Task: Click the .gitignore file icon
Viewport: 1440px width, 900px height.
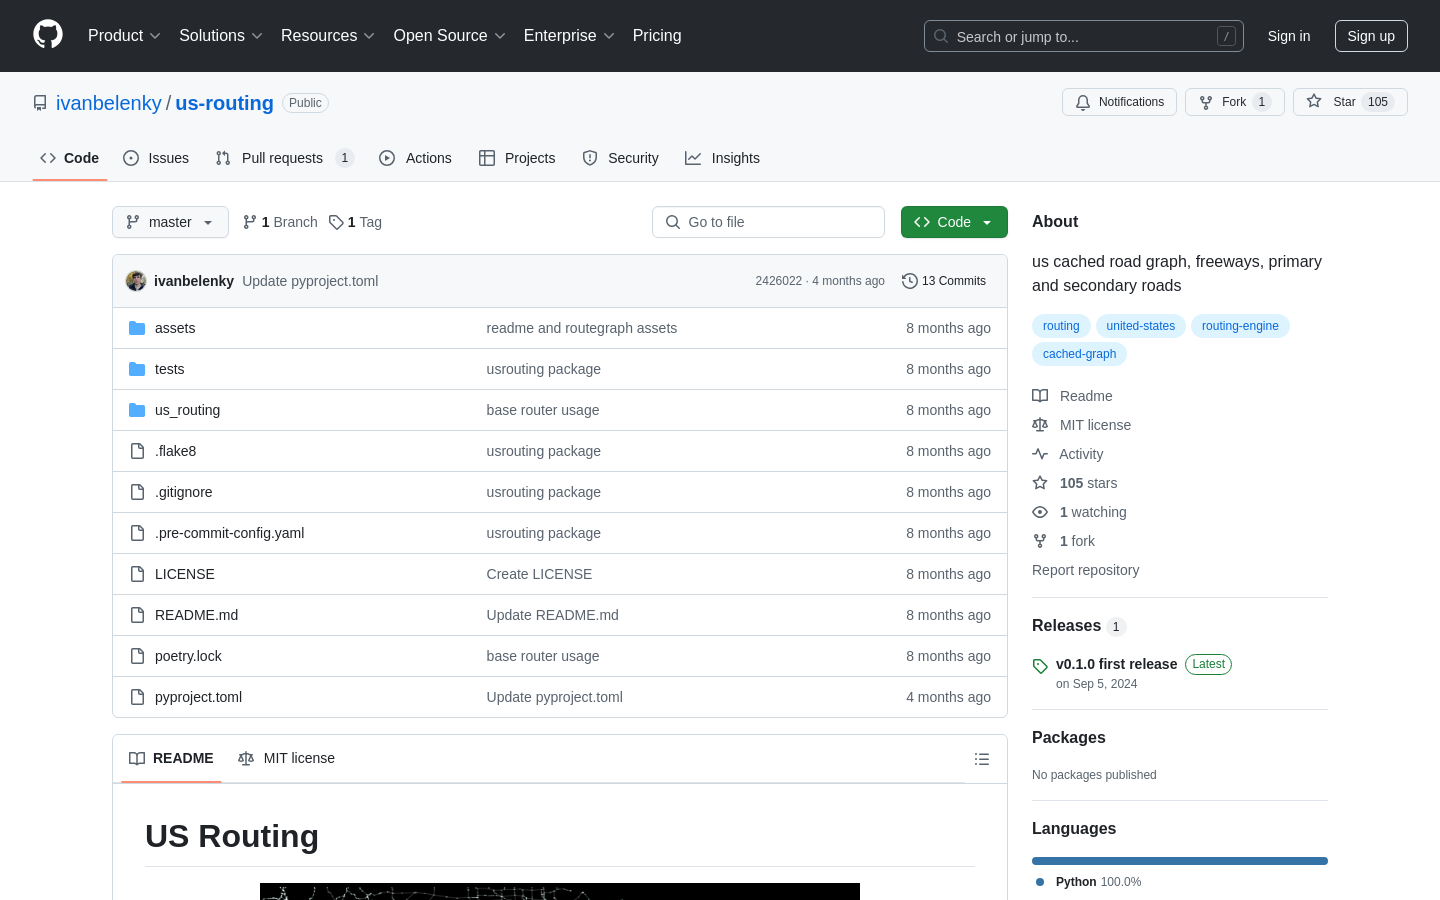Action: (137, 492)
